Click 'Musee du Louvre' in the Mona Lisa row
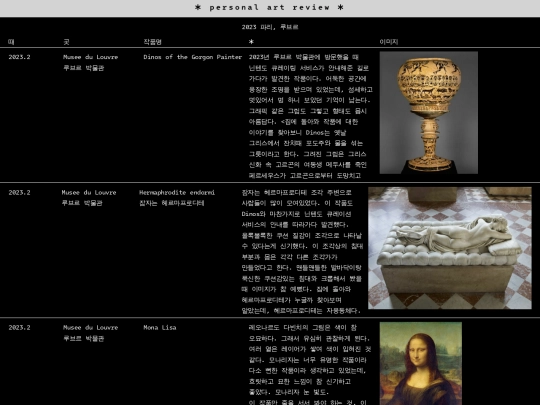Viewport: 540px width, 405px height. pos(91,328)
